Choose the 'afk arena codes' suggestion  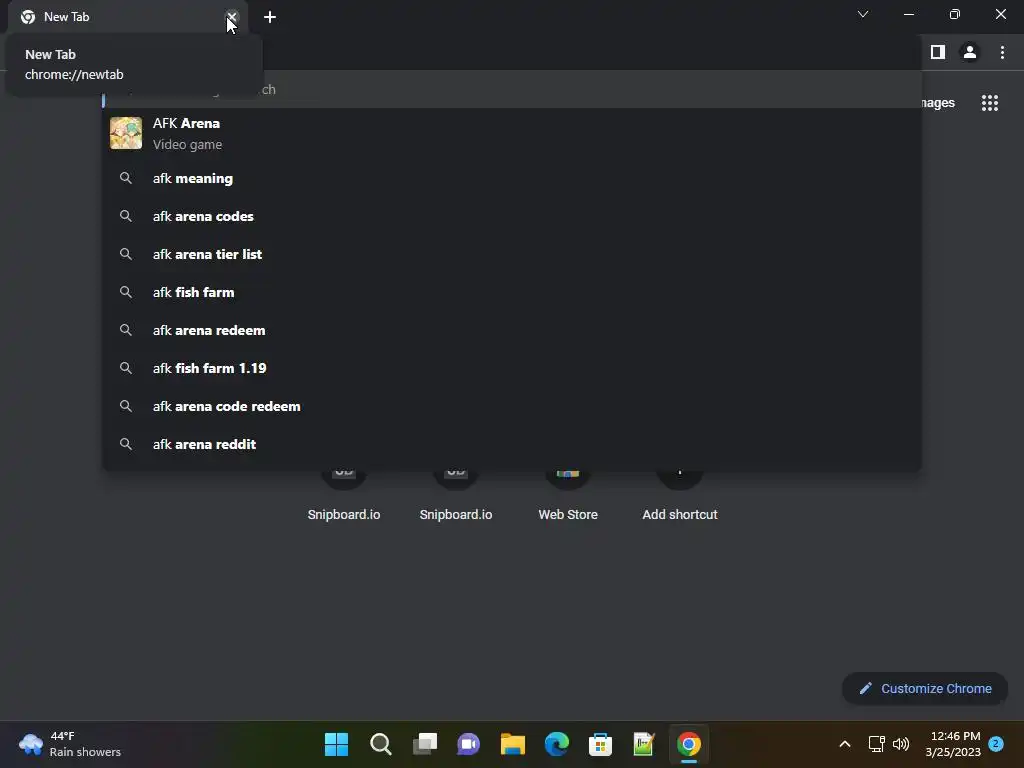(x=512, y=216)
